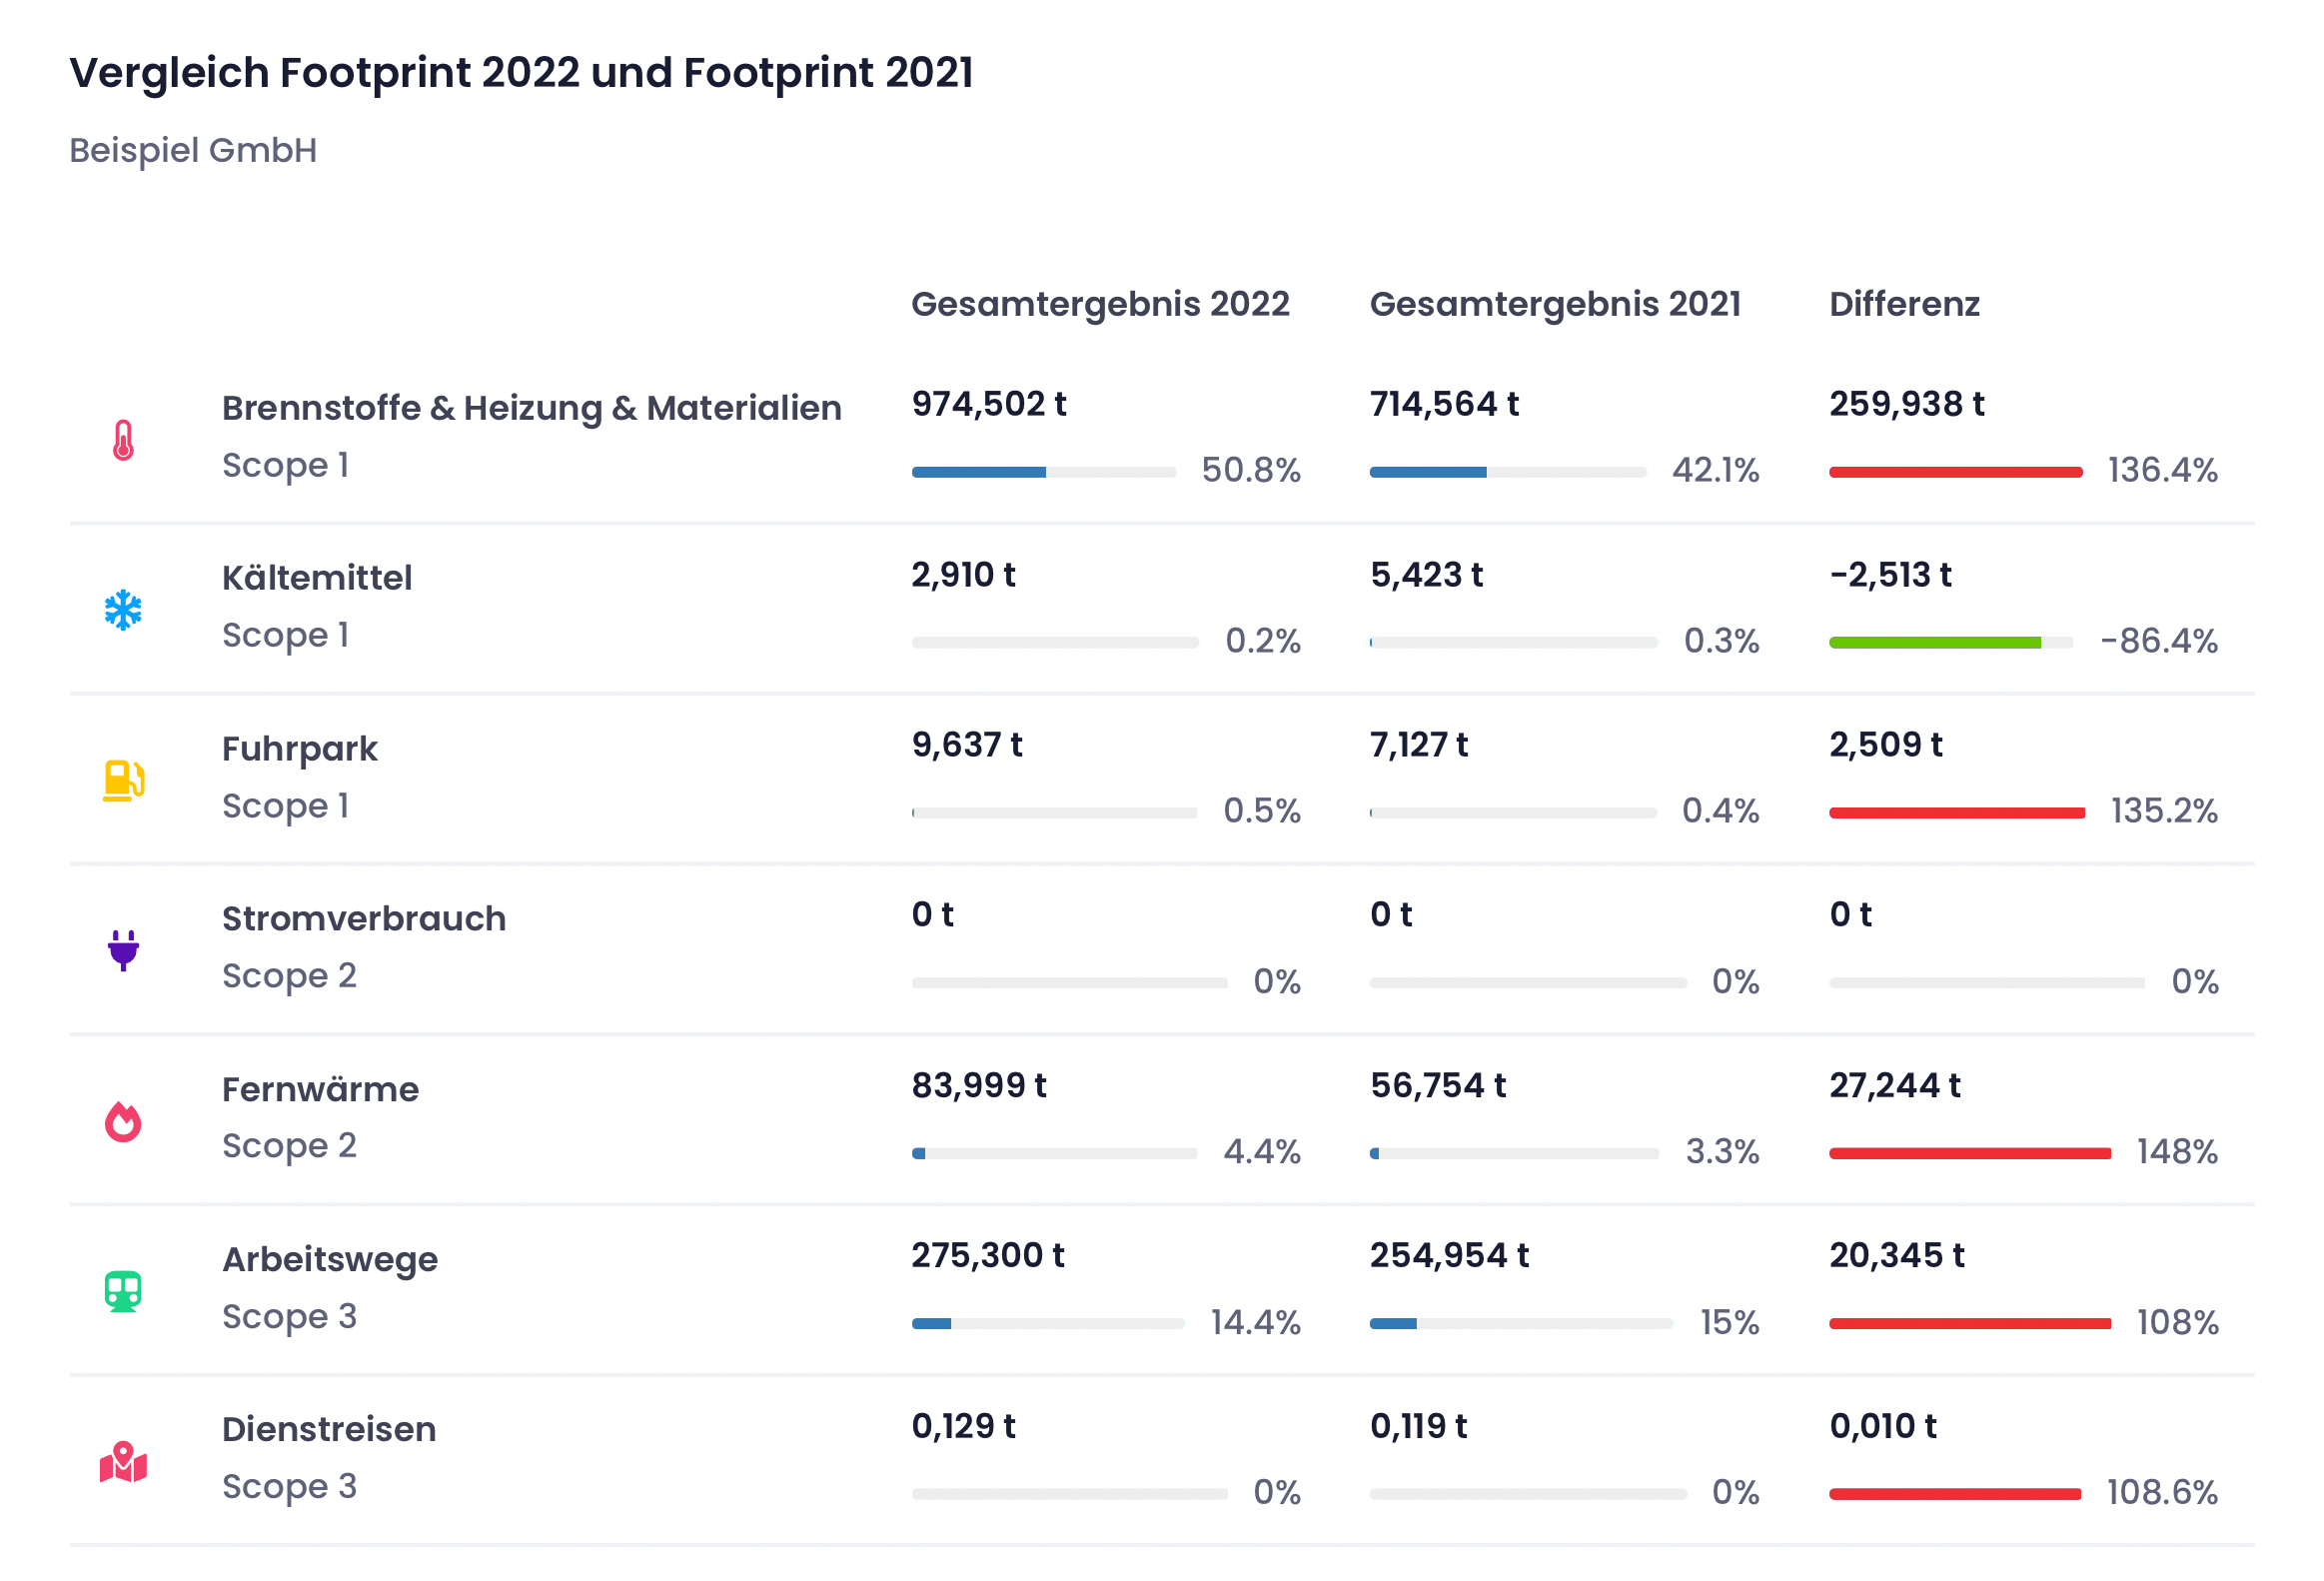Image resolution: width=2324 pixels, height=1581 pixels.
Task: Click the Kältemittel row title
Action: coord(316,578)
